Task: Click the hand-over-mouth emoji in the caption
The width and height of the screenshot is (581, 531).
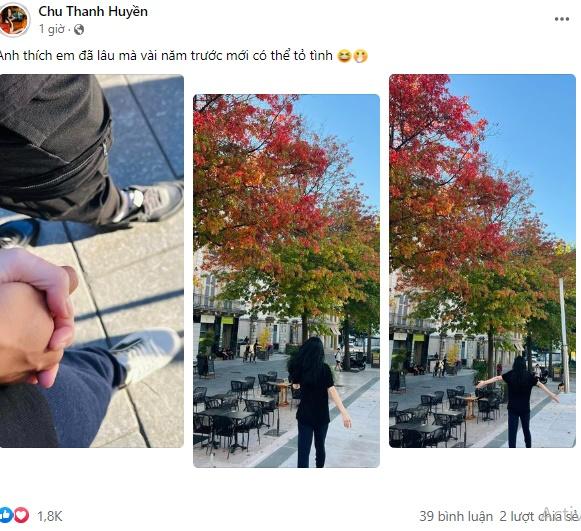Action: click(360, 56)
